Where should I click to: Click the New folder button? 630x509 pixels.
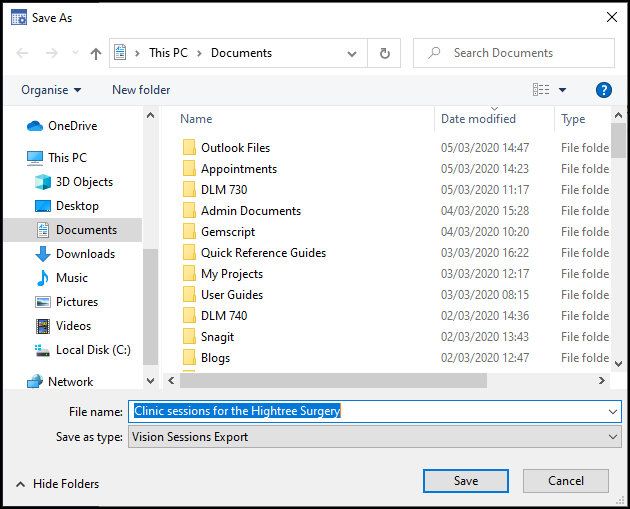(x=141, y=90)
